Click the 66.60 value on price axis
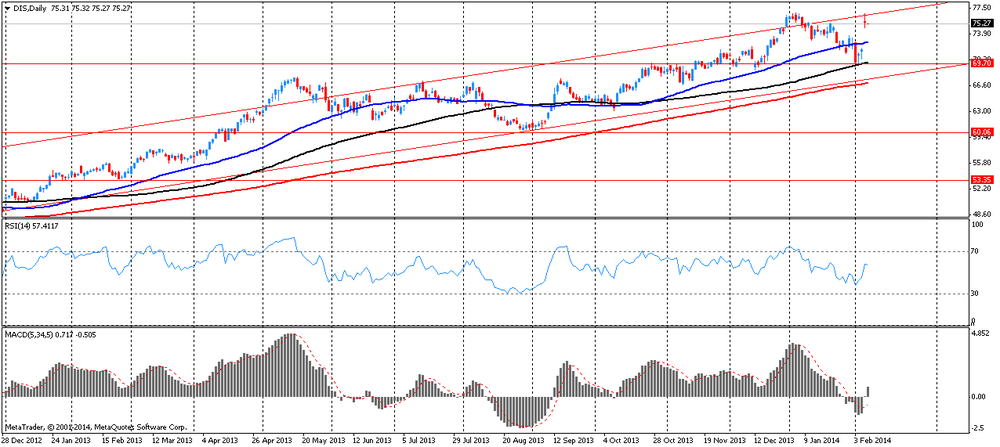 [980, 85]
